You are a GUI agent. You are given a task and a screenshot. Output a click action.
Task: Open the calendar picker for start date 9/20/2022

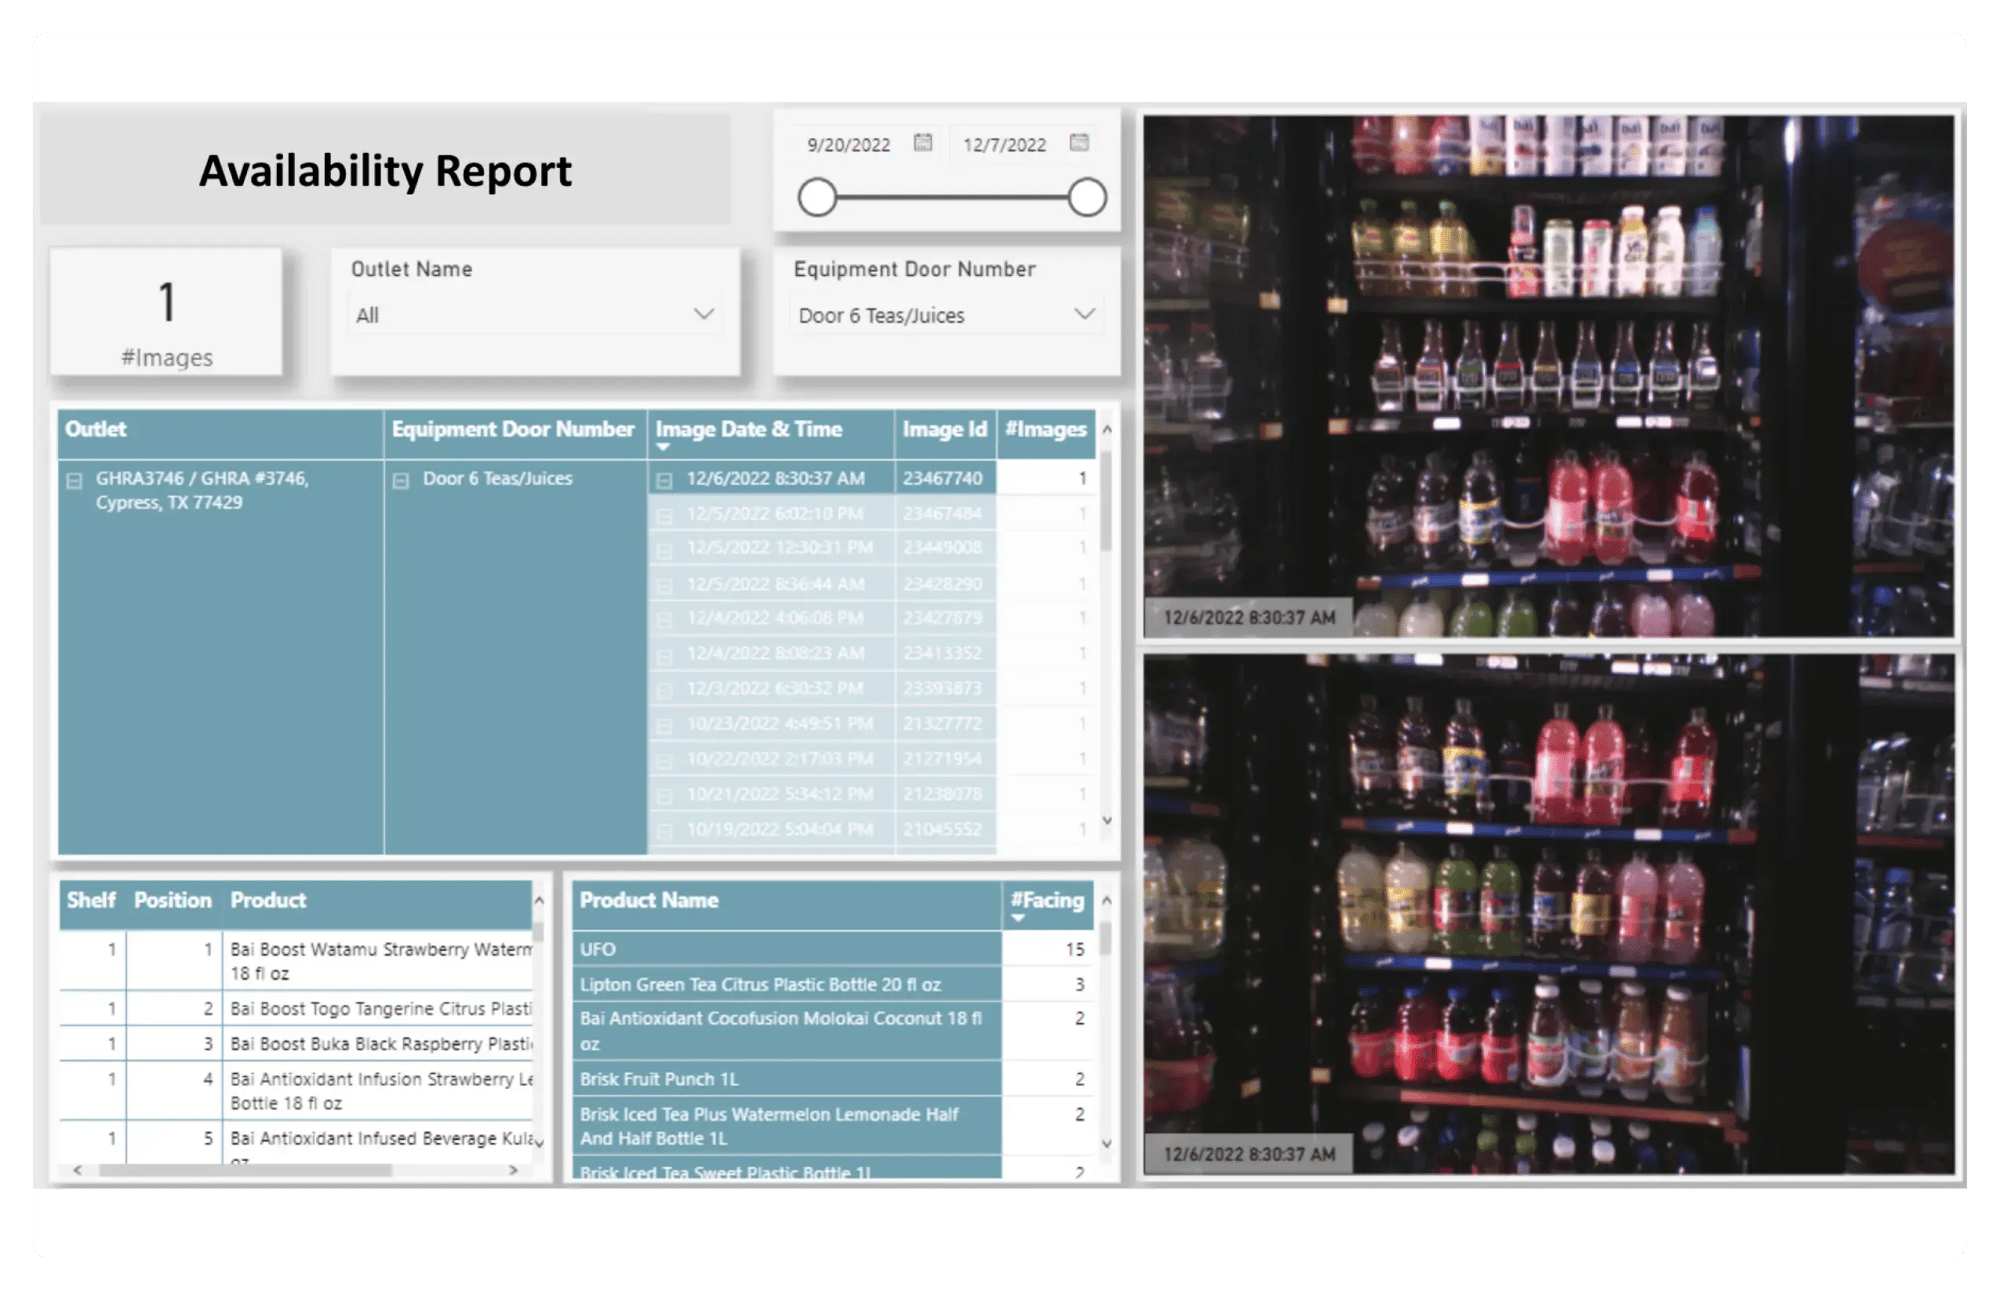[x=922, y=143]
